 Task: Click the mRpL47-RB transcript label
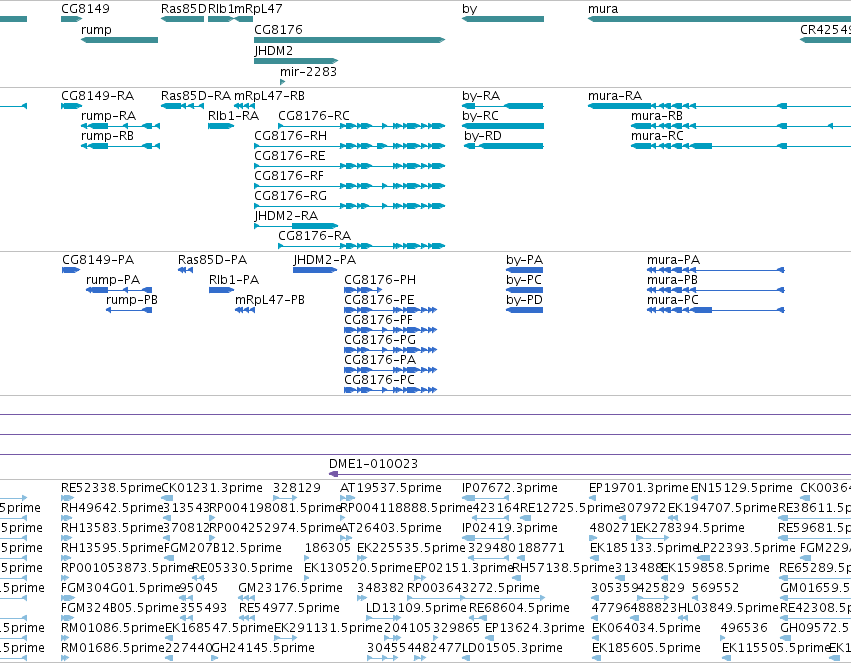tap(269, 95)
